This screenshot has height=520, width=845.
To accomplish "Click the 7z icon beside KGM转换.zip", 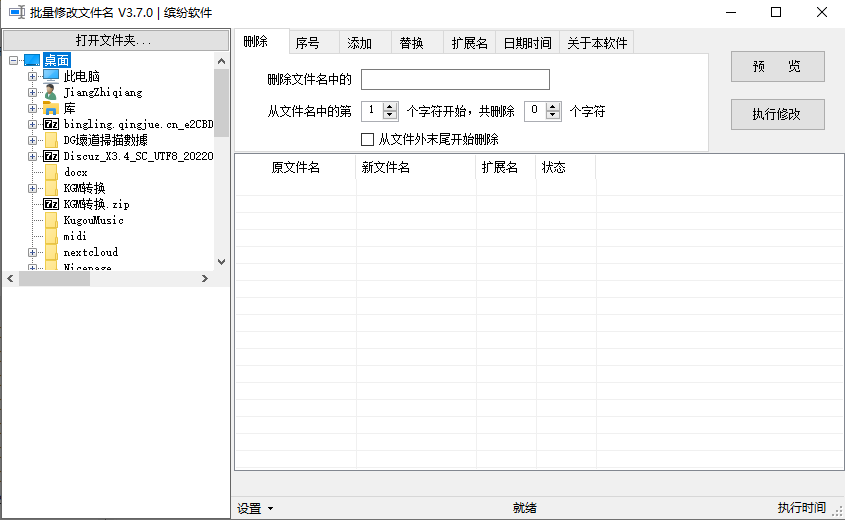I will point(51,204).
